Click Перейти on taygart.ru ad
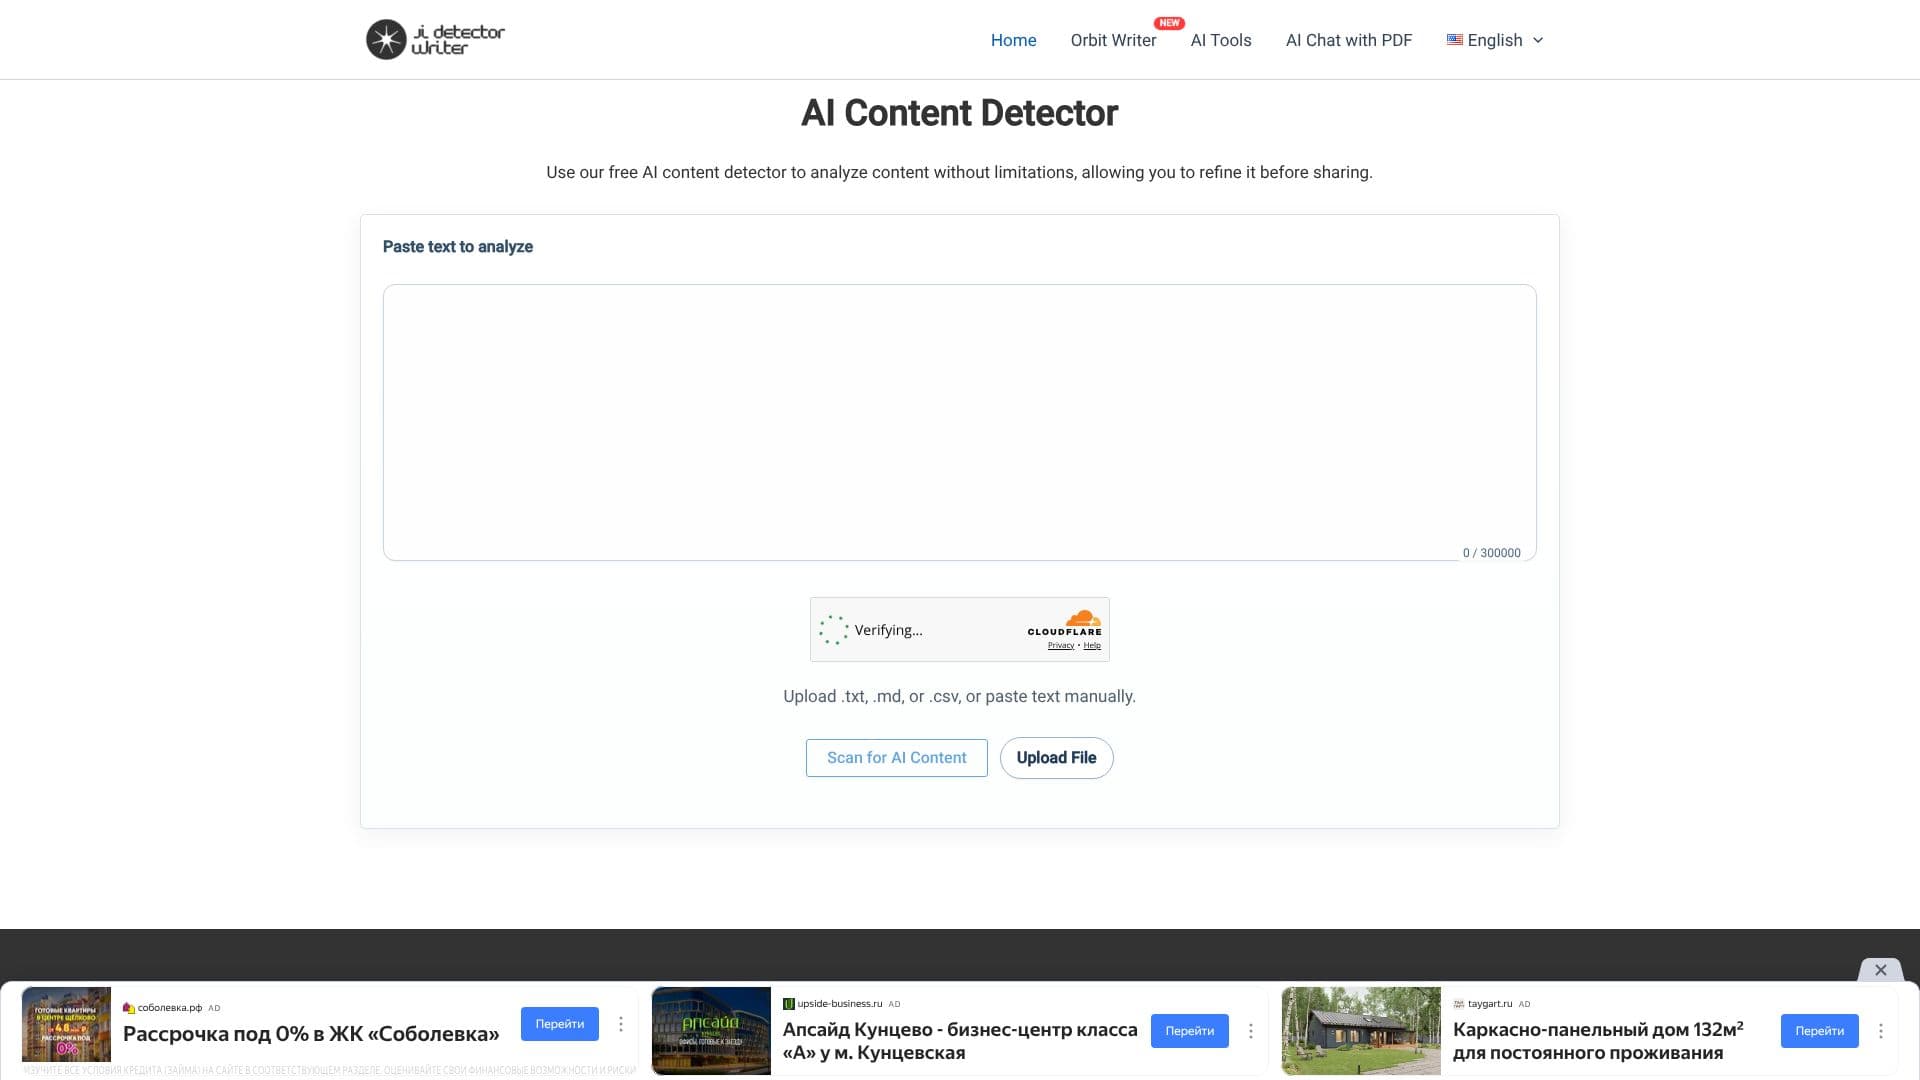1920x1080 pixels. point(1819,1031)
